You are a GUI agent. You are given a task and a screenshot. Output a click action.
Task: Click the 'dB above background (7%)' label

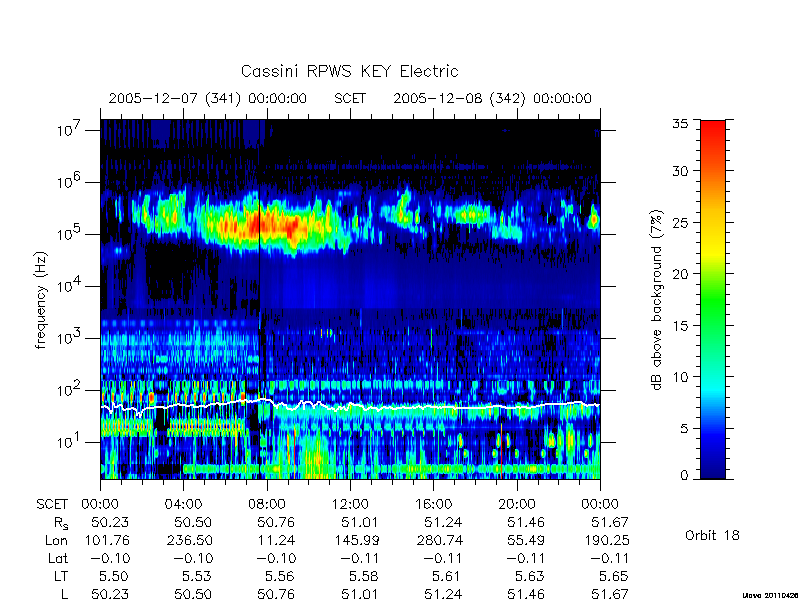(657, 300)
